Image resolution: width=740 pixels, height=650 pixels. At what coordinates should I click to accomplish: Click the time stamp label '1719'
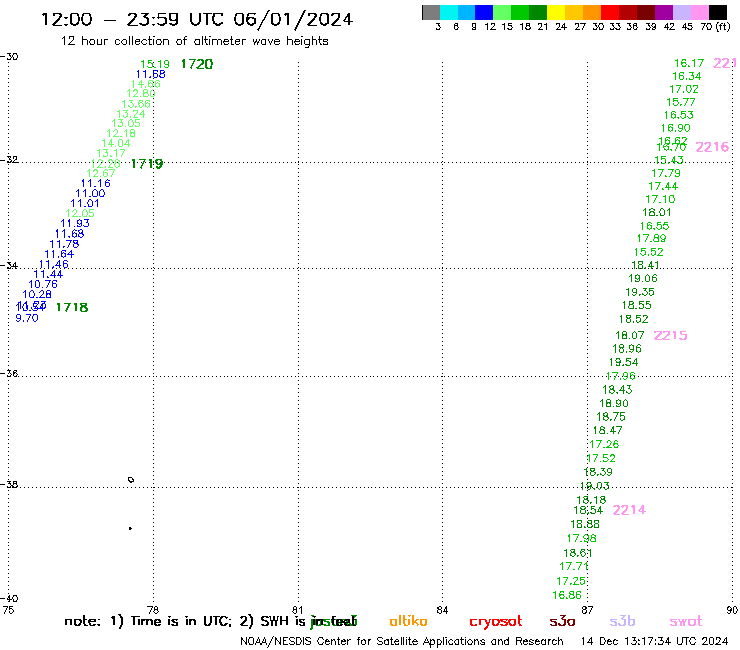coord(147,164)
